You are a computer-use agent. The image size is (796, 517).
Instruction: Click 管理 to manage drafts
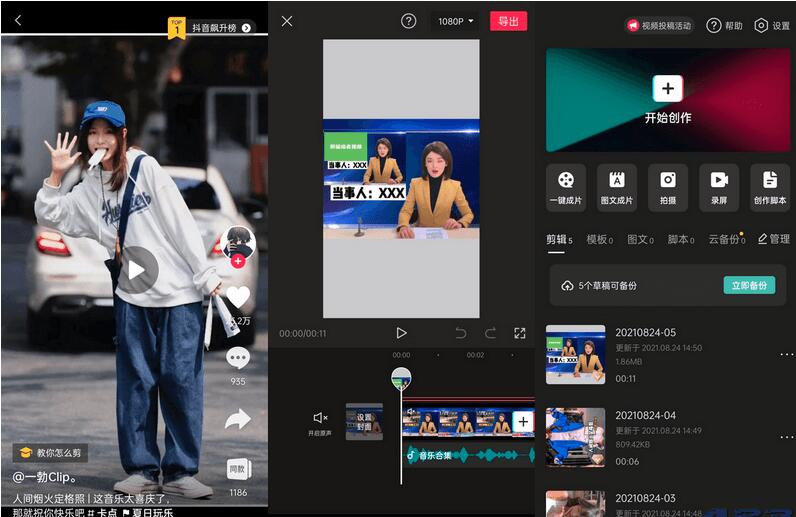[x=774, y=239]
